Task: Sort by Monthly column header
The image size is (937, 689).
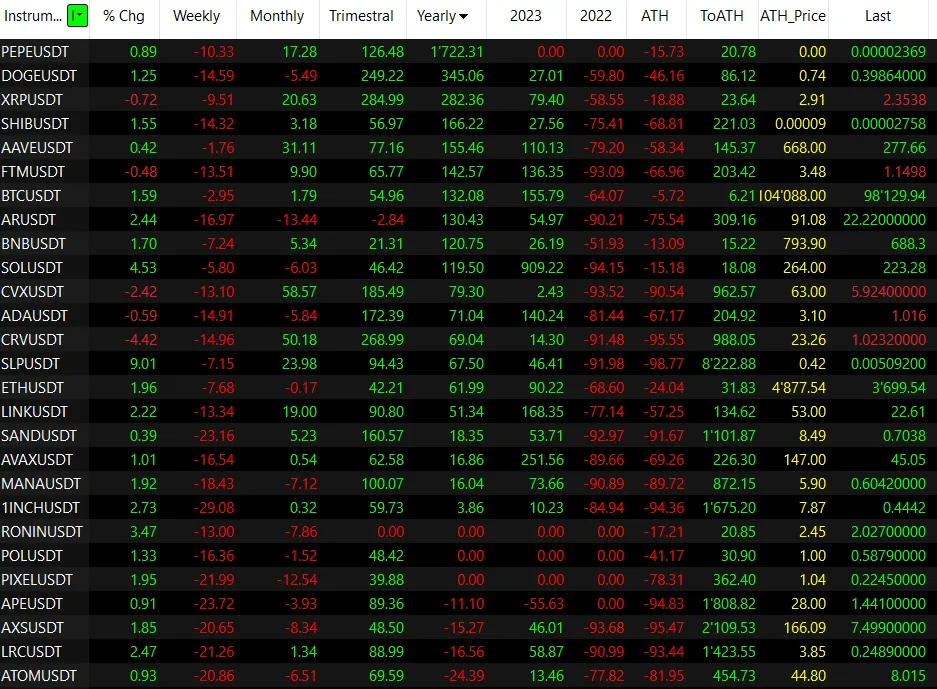Action: [277, 16]
